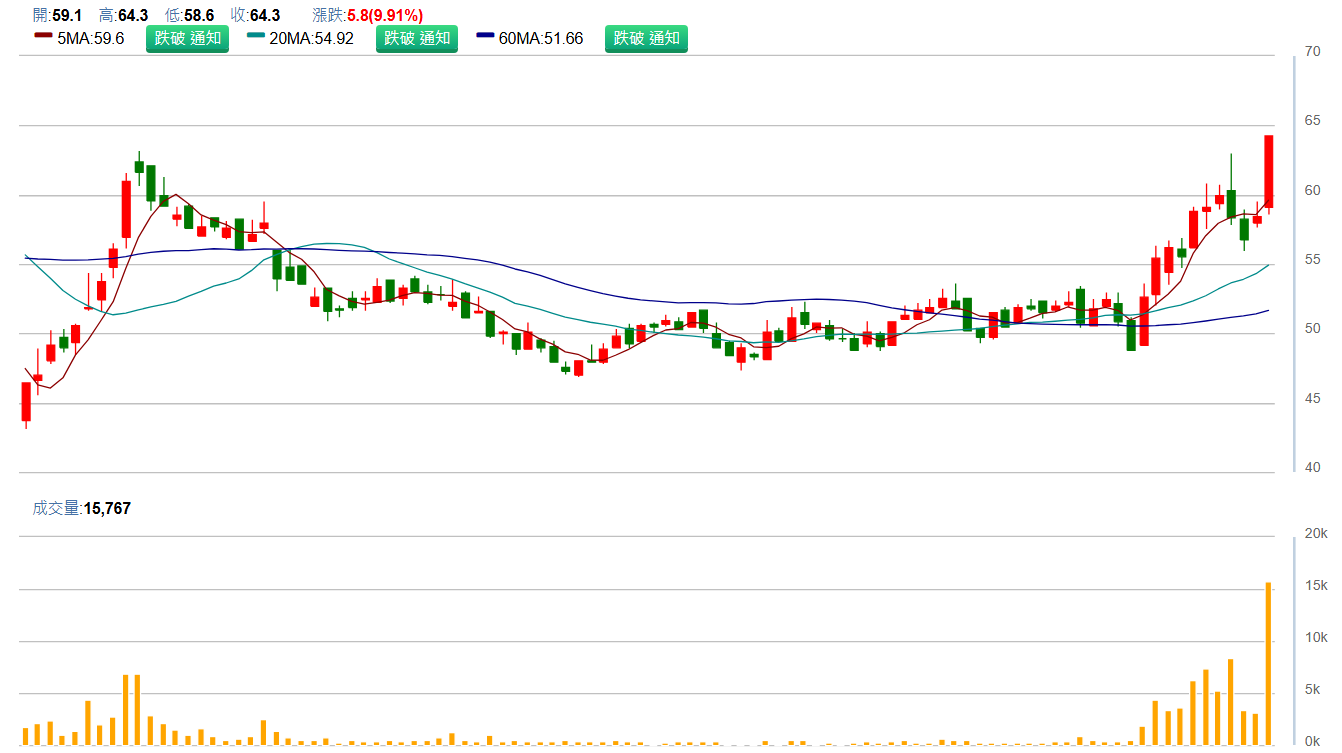Click the 60 label on the price axis
Viewport: 1342px width, 753px height.
coord(1313,190)
